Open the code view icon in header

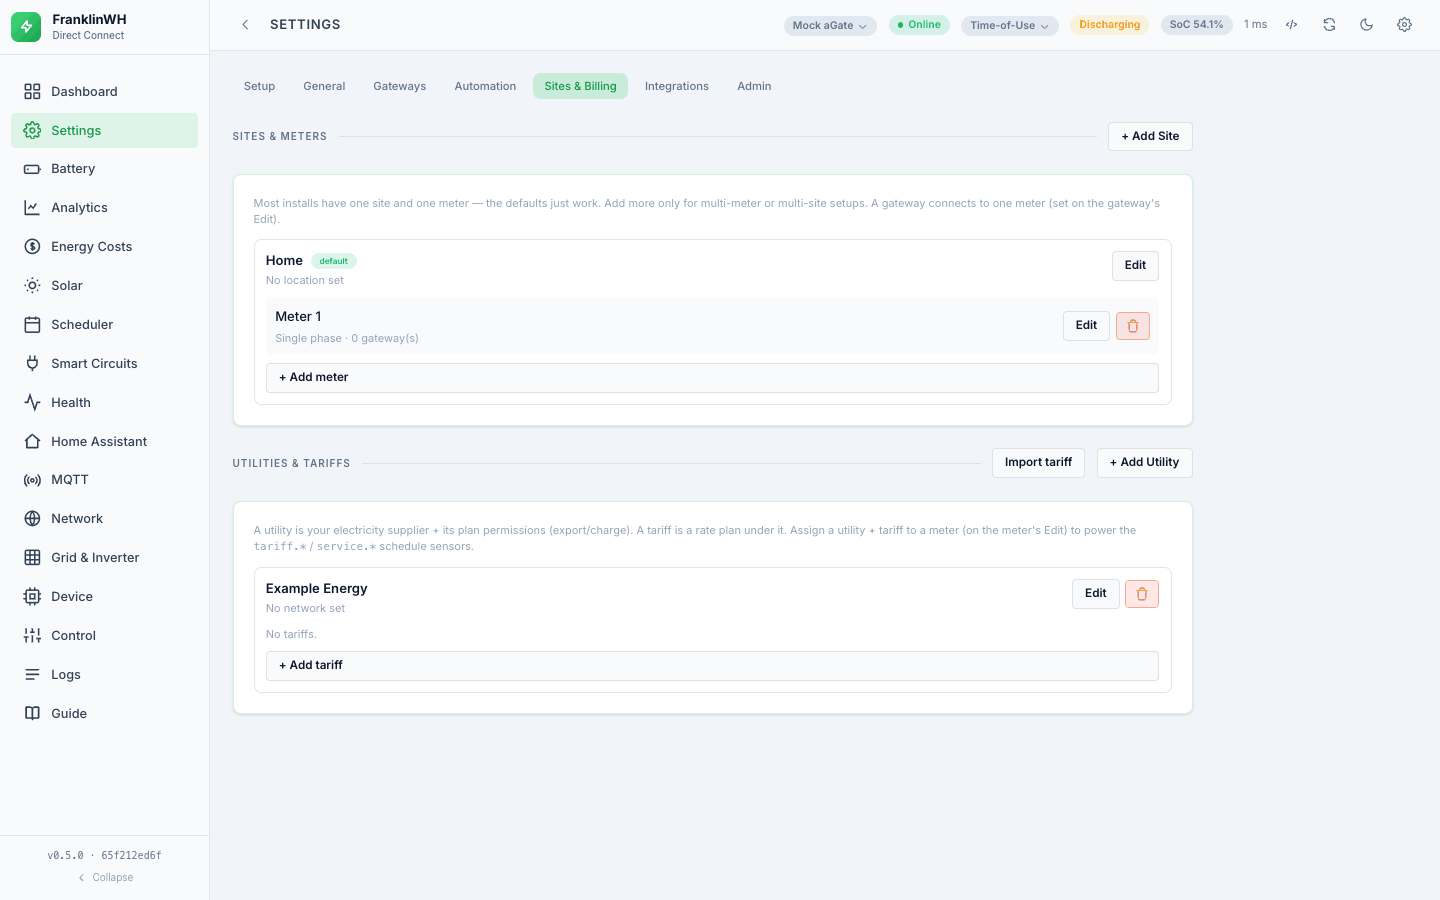click(1292, 25)
